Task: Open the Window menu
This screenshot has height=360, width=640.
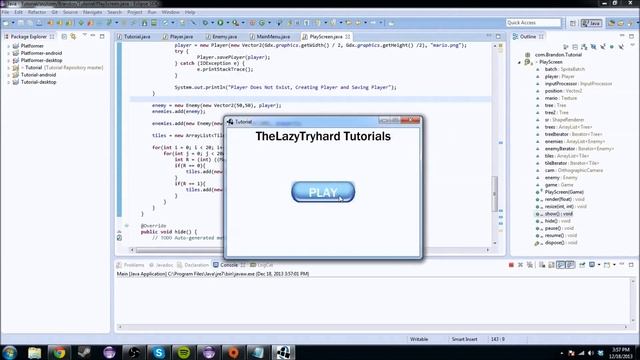Action: pyautogui.click(x=170, y=12)
